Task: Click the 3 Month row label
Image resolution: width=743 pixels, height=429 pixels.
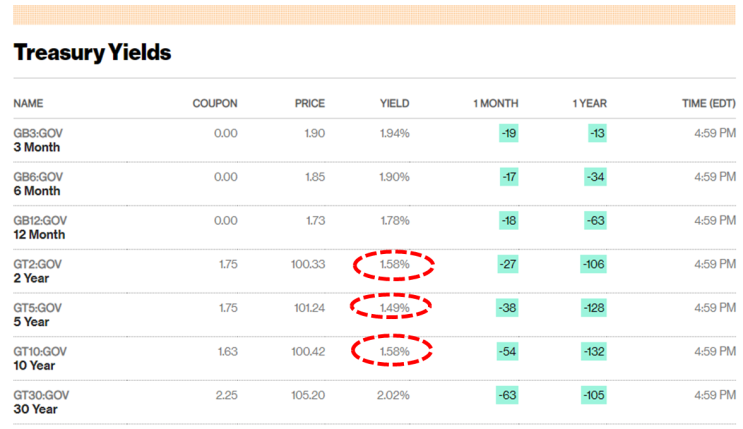Action: 37,147
